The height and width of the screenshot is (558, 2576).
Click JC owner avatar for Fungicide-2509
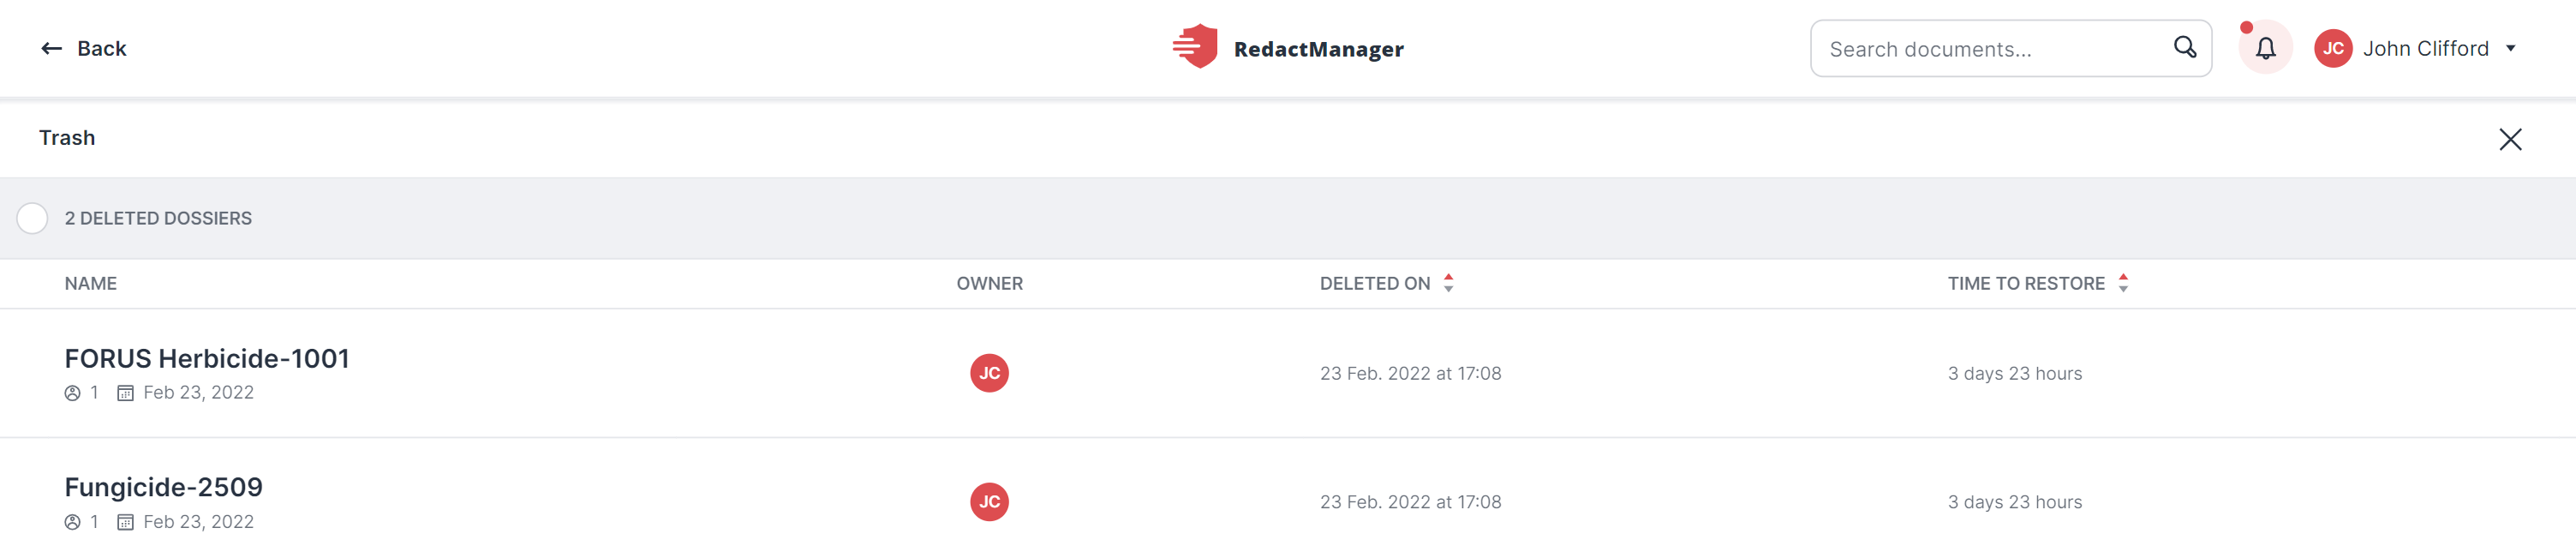[x=989, y=502]
